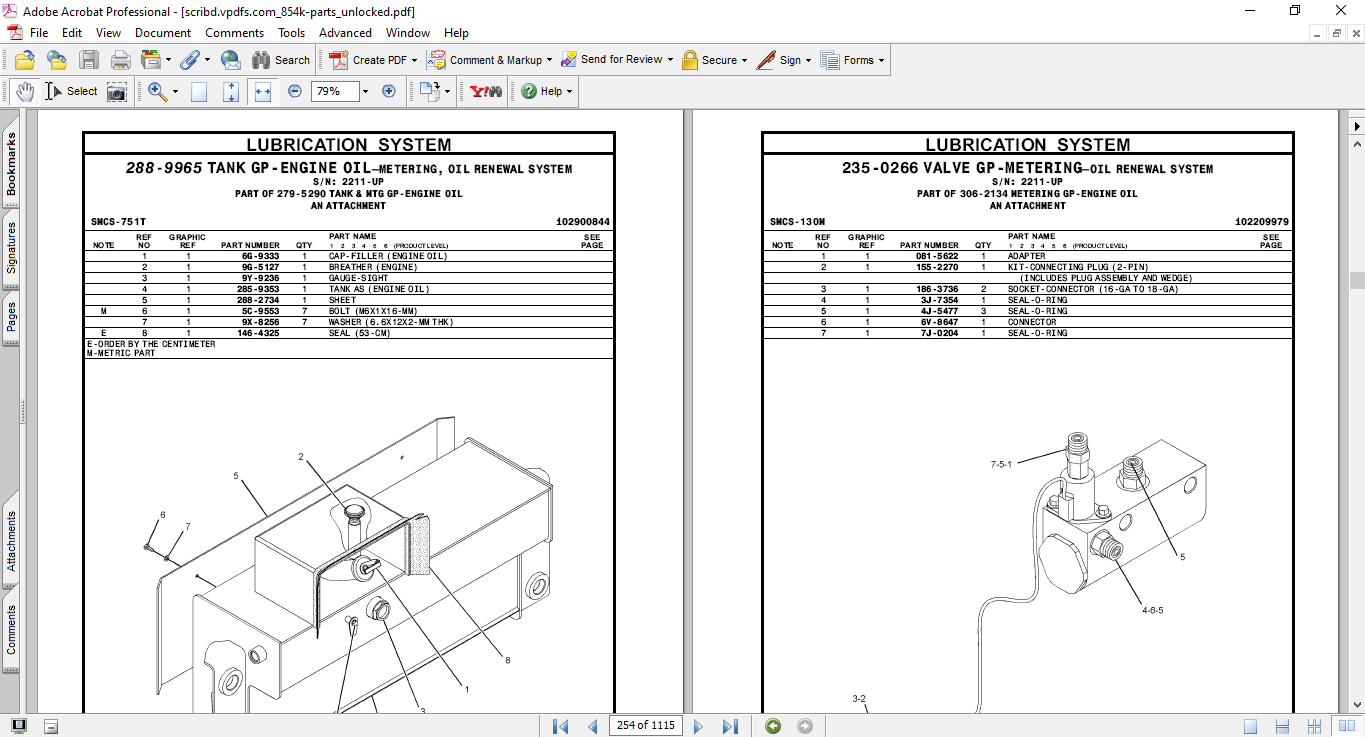1365x737 pixels.
Task: Click the Fit Width view icon
Action: (x=262, y=91)
